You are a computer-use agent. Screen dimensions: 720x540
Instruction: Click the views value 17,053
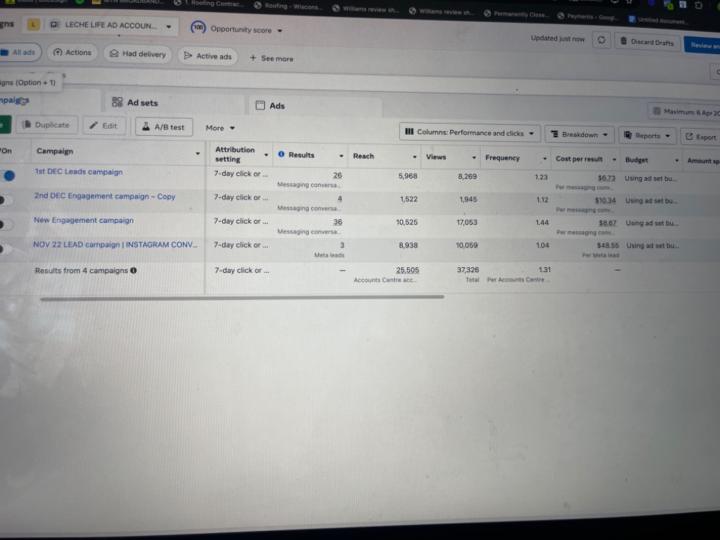(467, 222)
